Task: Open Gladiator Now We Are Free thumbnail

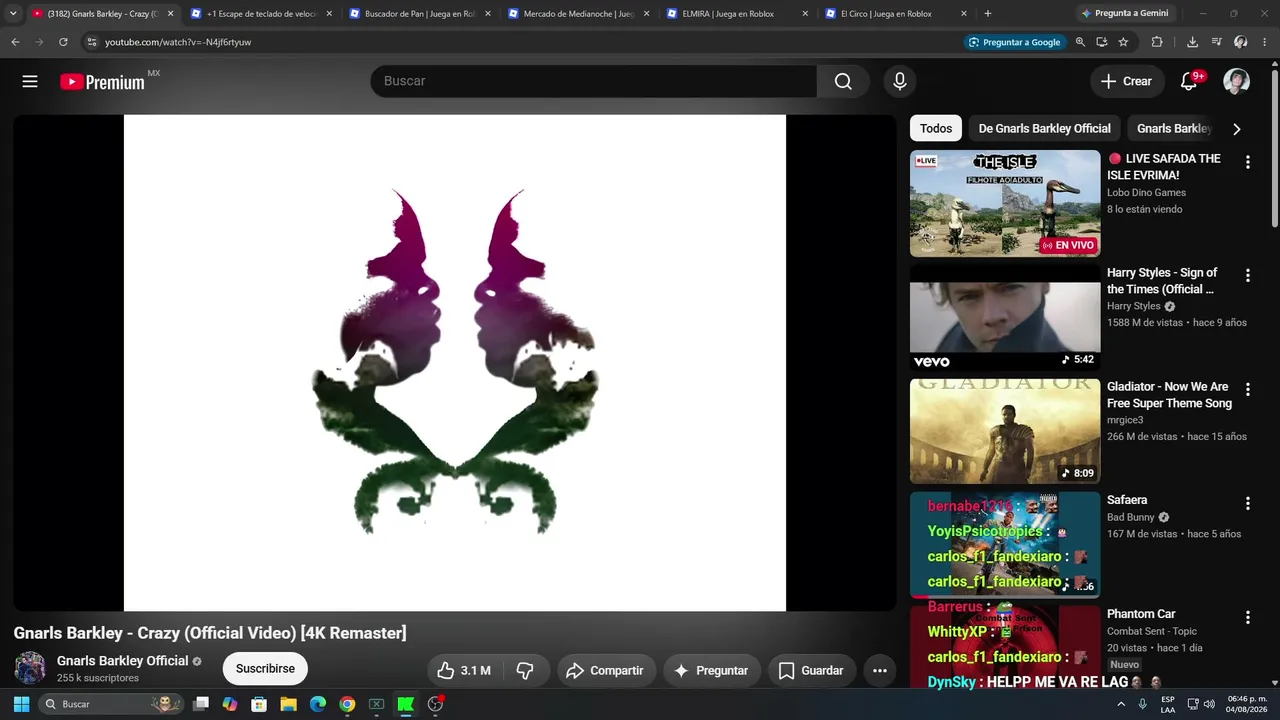Action: click(1005, 432)
